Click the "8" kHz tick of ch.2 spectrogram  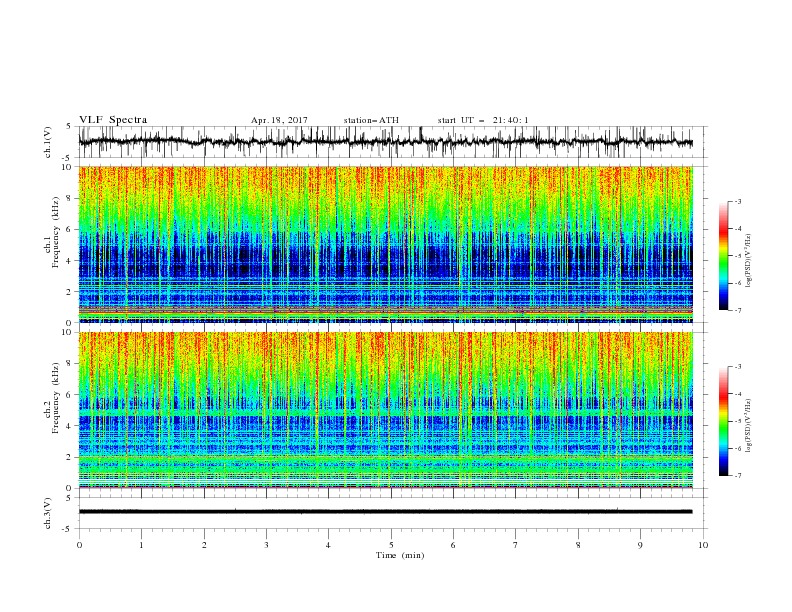pos(70,364)
